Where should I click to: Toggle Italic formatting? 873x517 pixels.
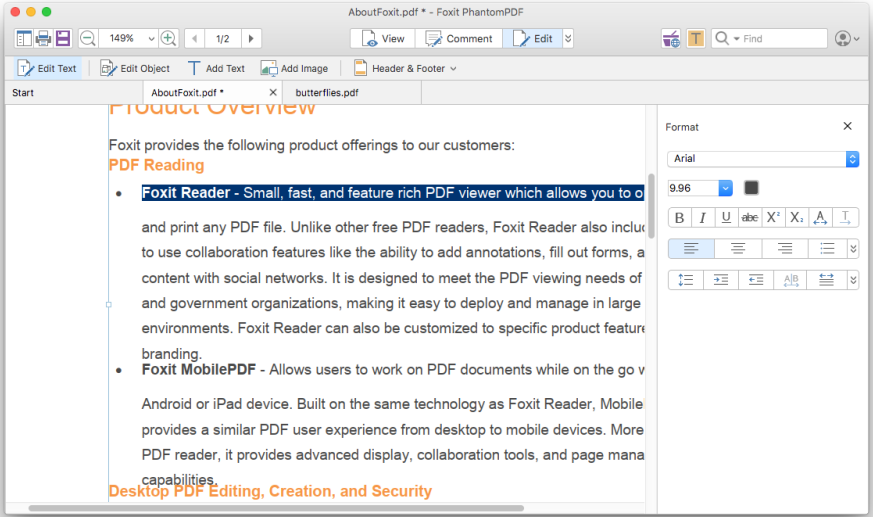tap(703, 218)
